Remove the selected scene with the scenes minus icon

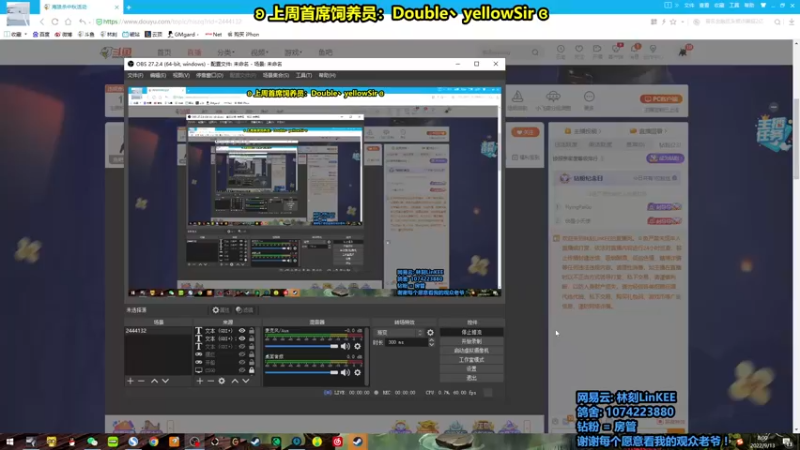[141, 381]
